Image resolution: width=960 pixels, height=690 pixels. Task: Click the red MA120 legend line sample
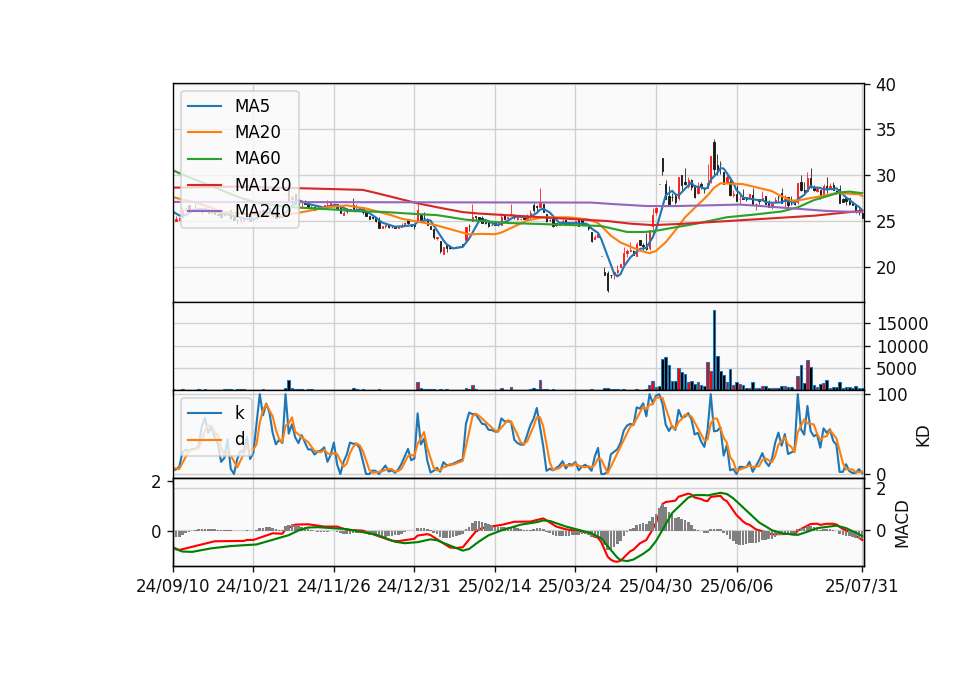204,185
